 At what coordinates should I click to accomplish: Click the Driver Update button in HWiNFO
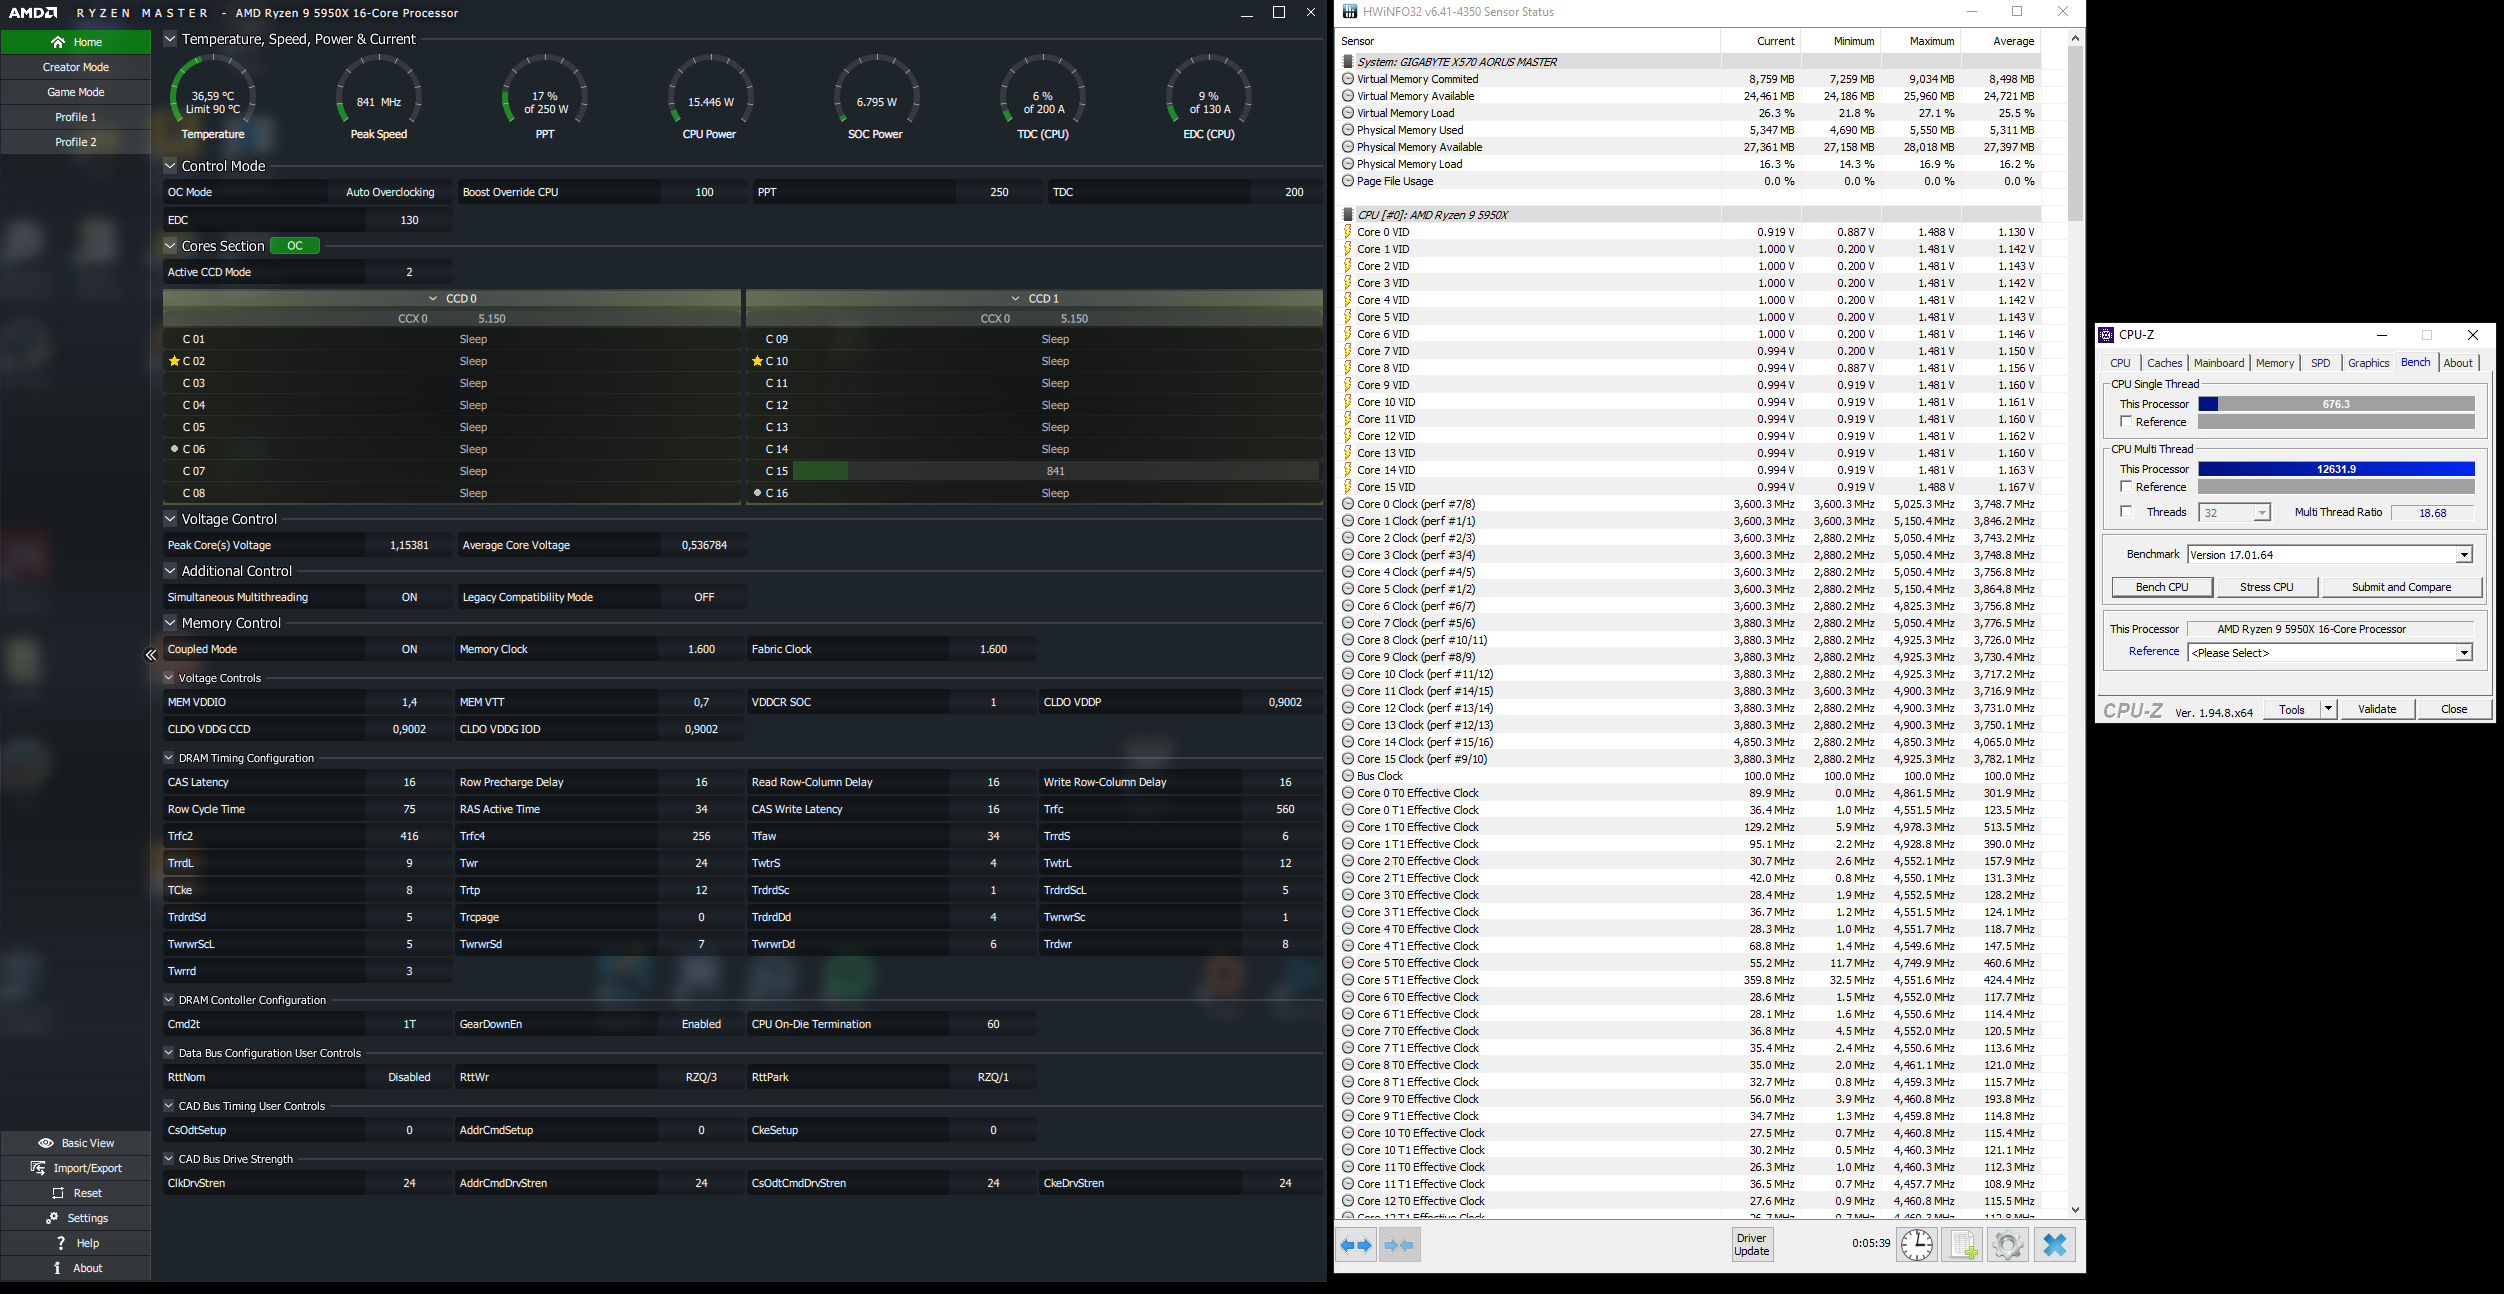pyautogui.click(x=1751, y=1245)
